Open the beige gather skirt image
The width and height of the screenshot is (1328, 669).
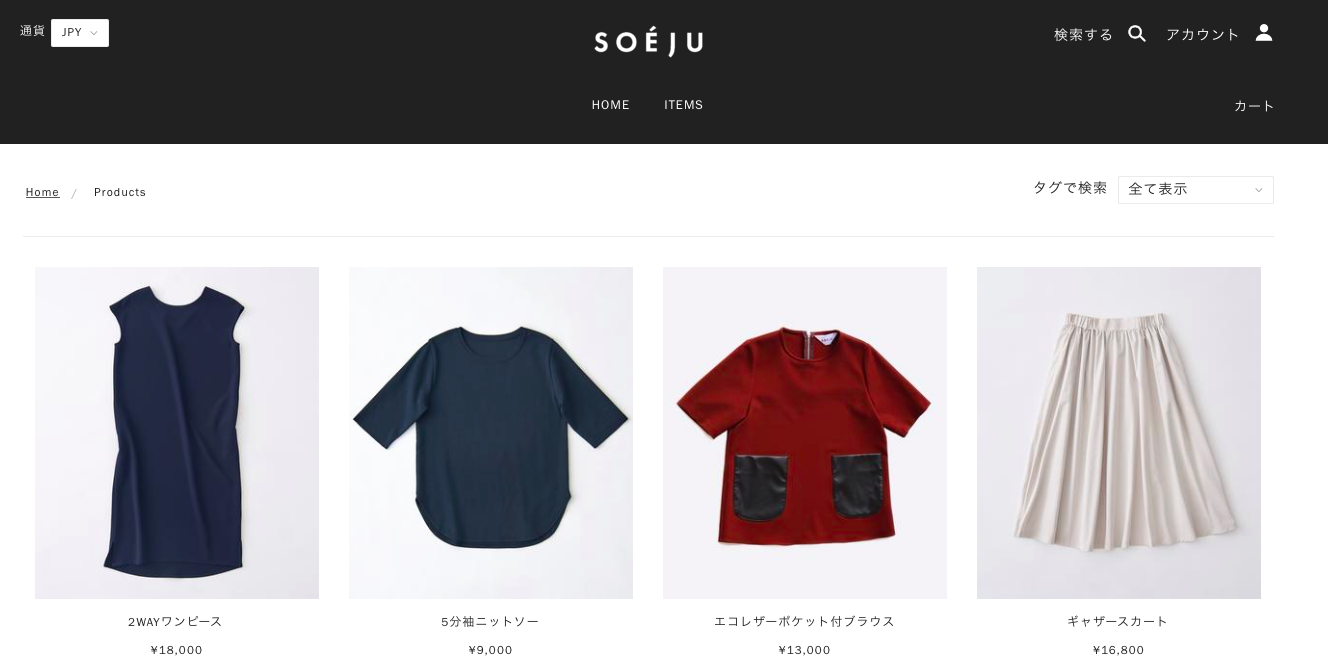pyautogui.click(x=1119, y=433)
